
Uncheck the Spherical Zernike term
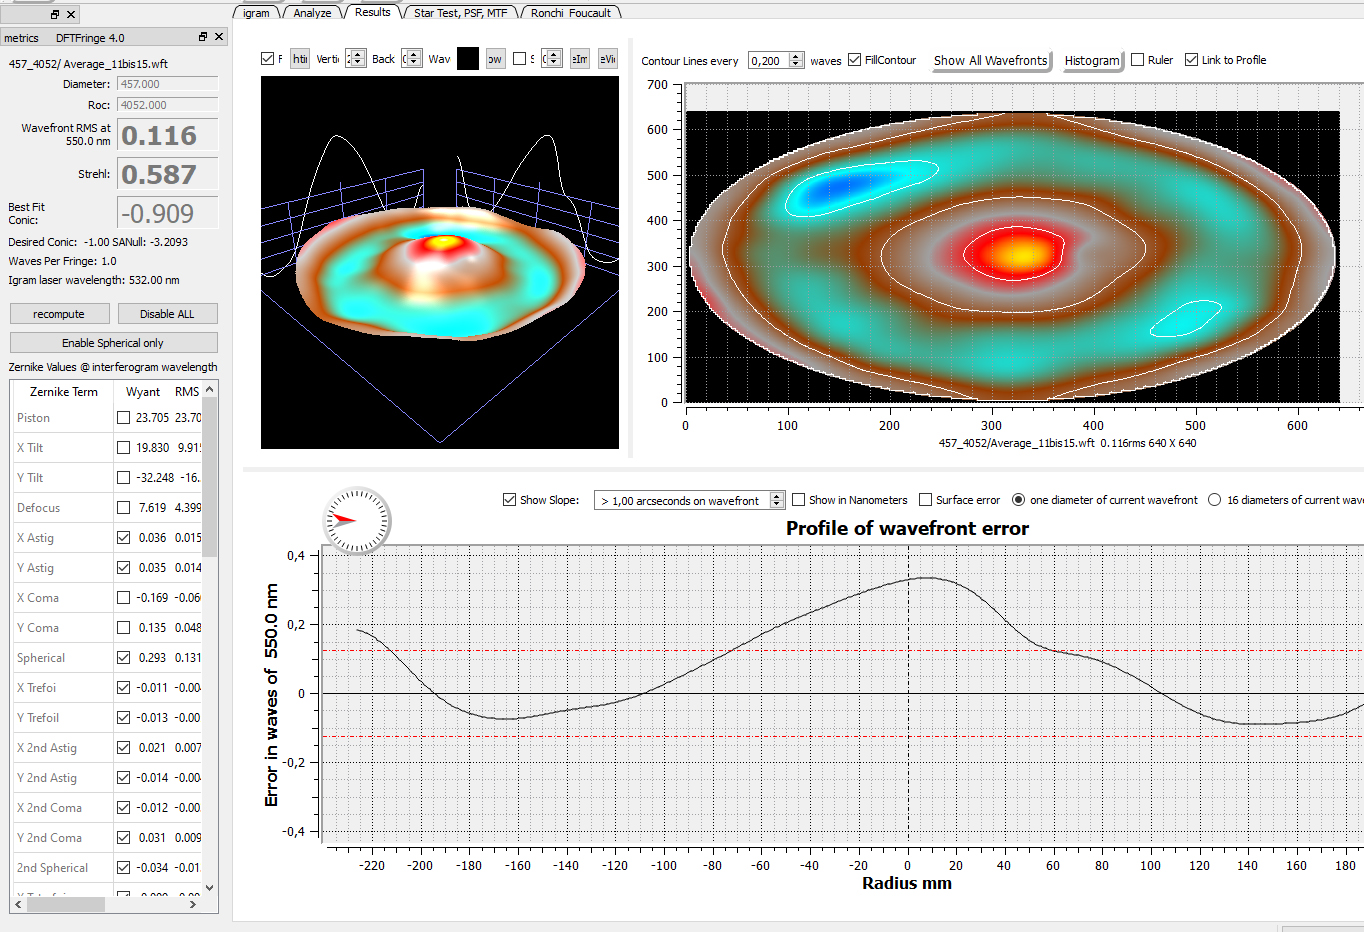click(123, 658)
